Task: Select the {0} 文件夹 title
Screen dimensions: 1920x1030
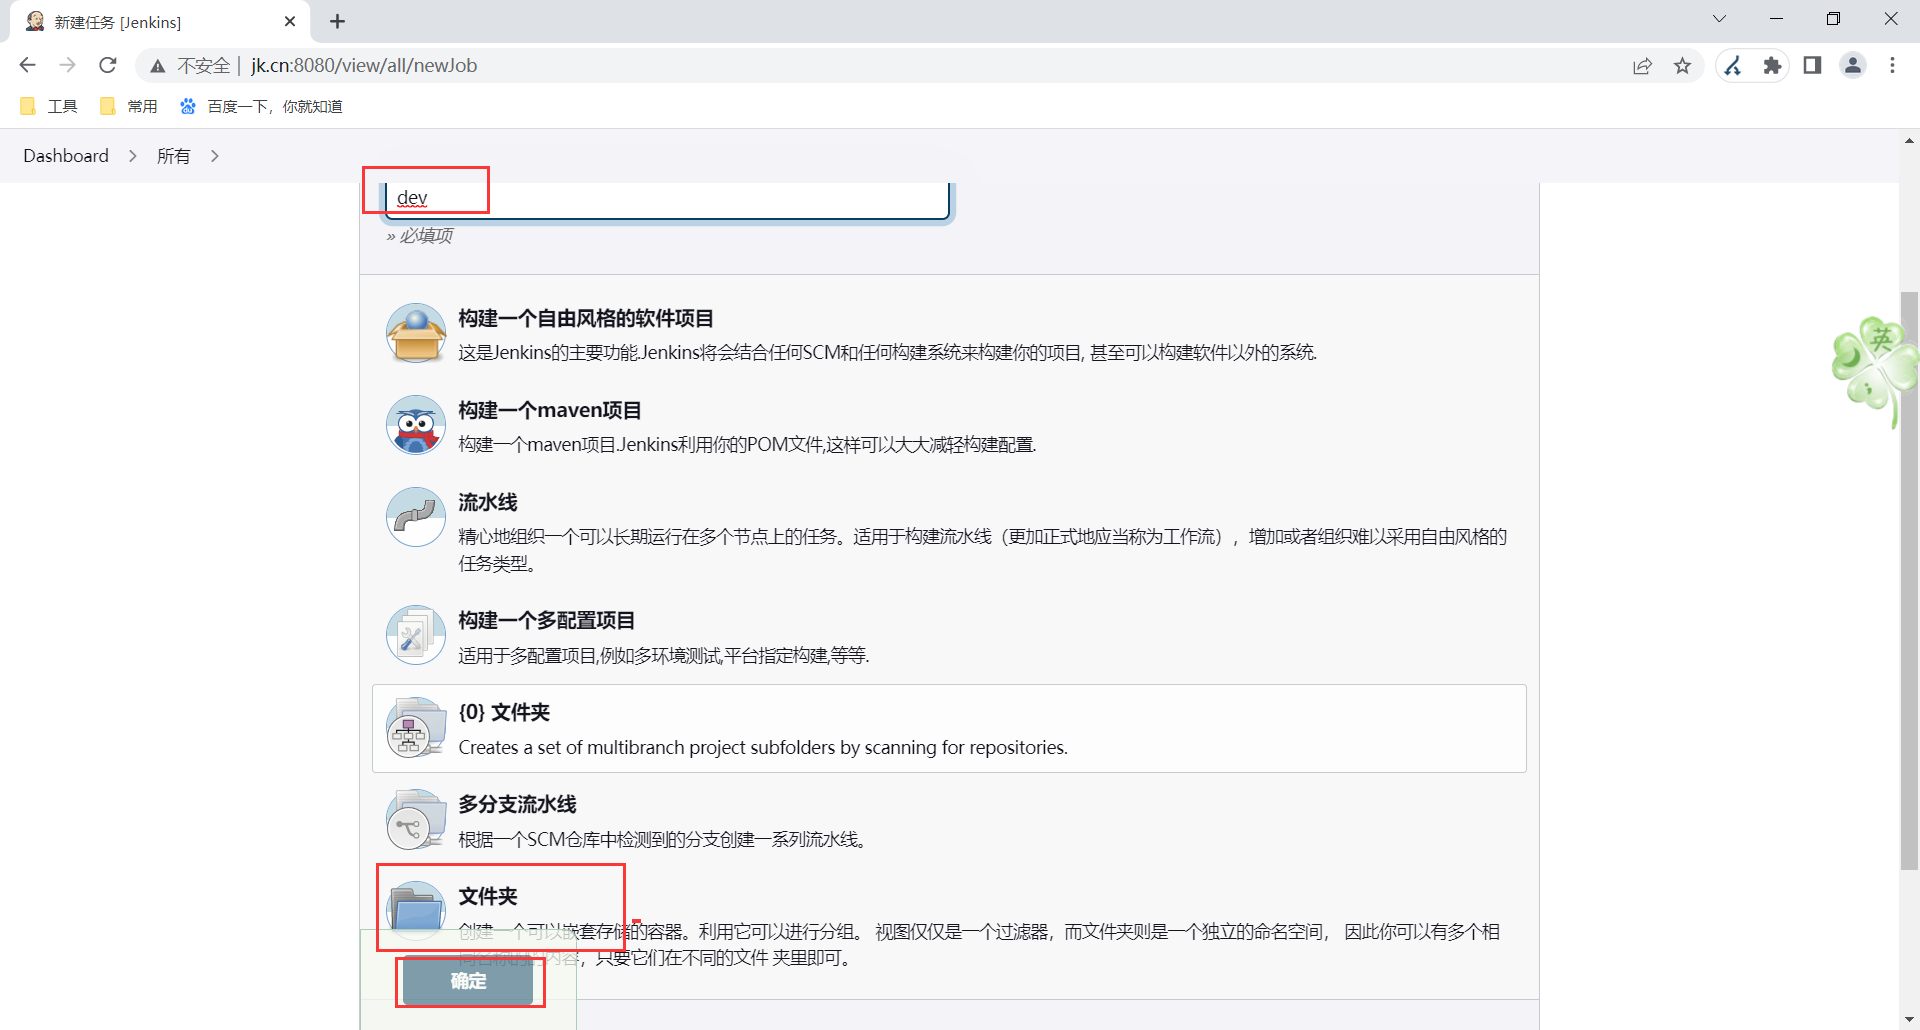Action: click(504, 712)
